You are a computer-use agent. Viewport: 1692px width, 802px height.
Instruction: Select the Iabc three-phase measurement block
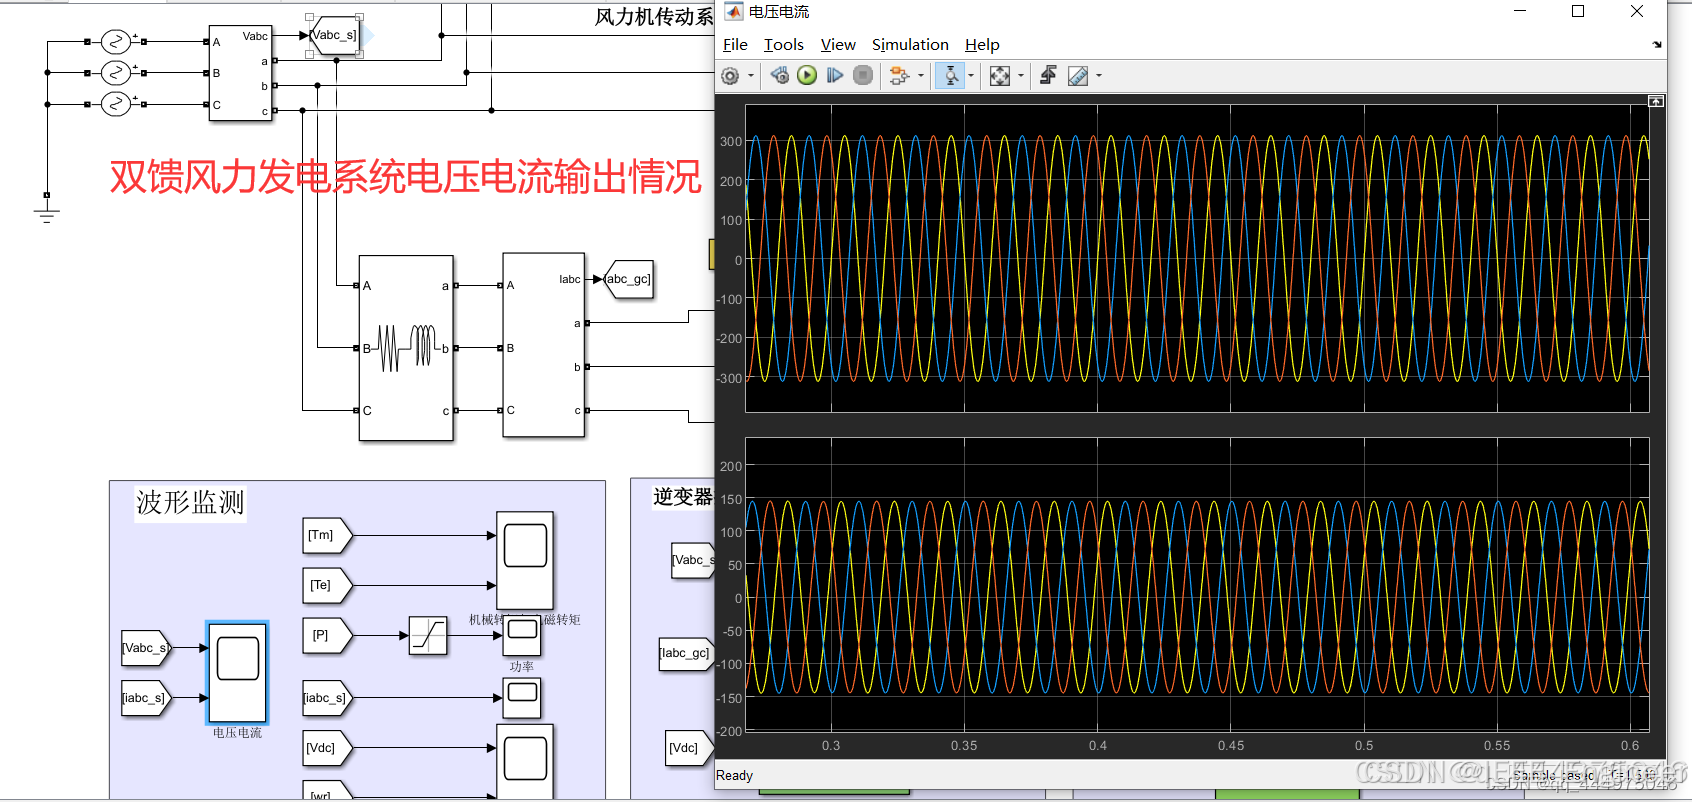(544, 345)
